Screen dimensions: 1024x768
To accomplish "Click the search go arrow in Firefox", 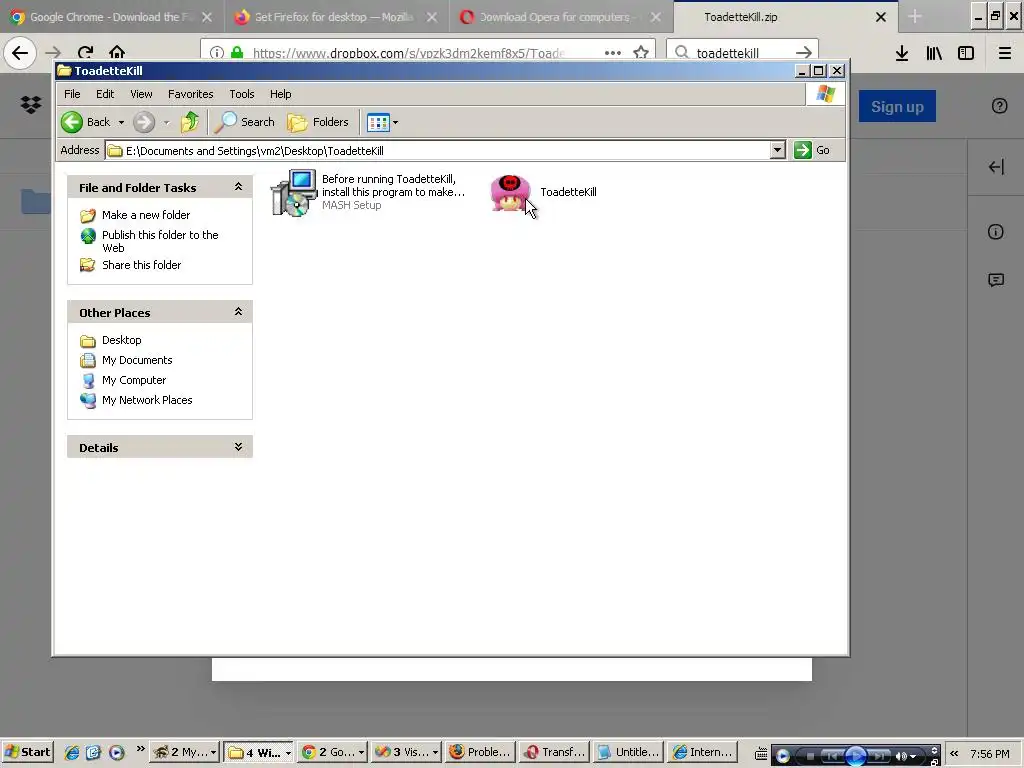I will tap(804, 52).
